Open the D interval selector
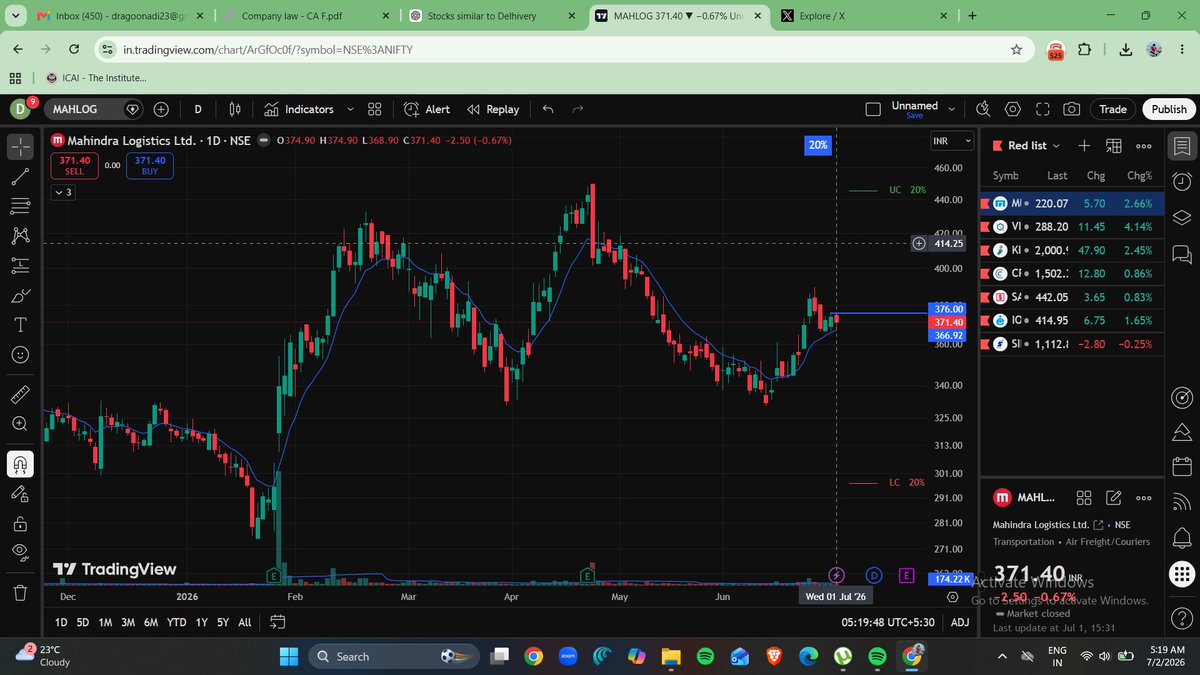This screenshot has height=675, width=1200. tap(198, 109)
